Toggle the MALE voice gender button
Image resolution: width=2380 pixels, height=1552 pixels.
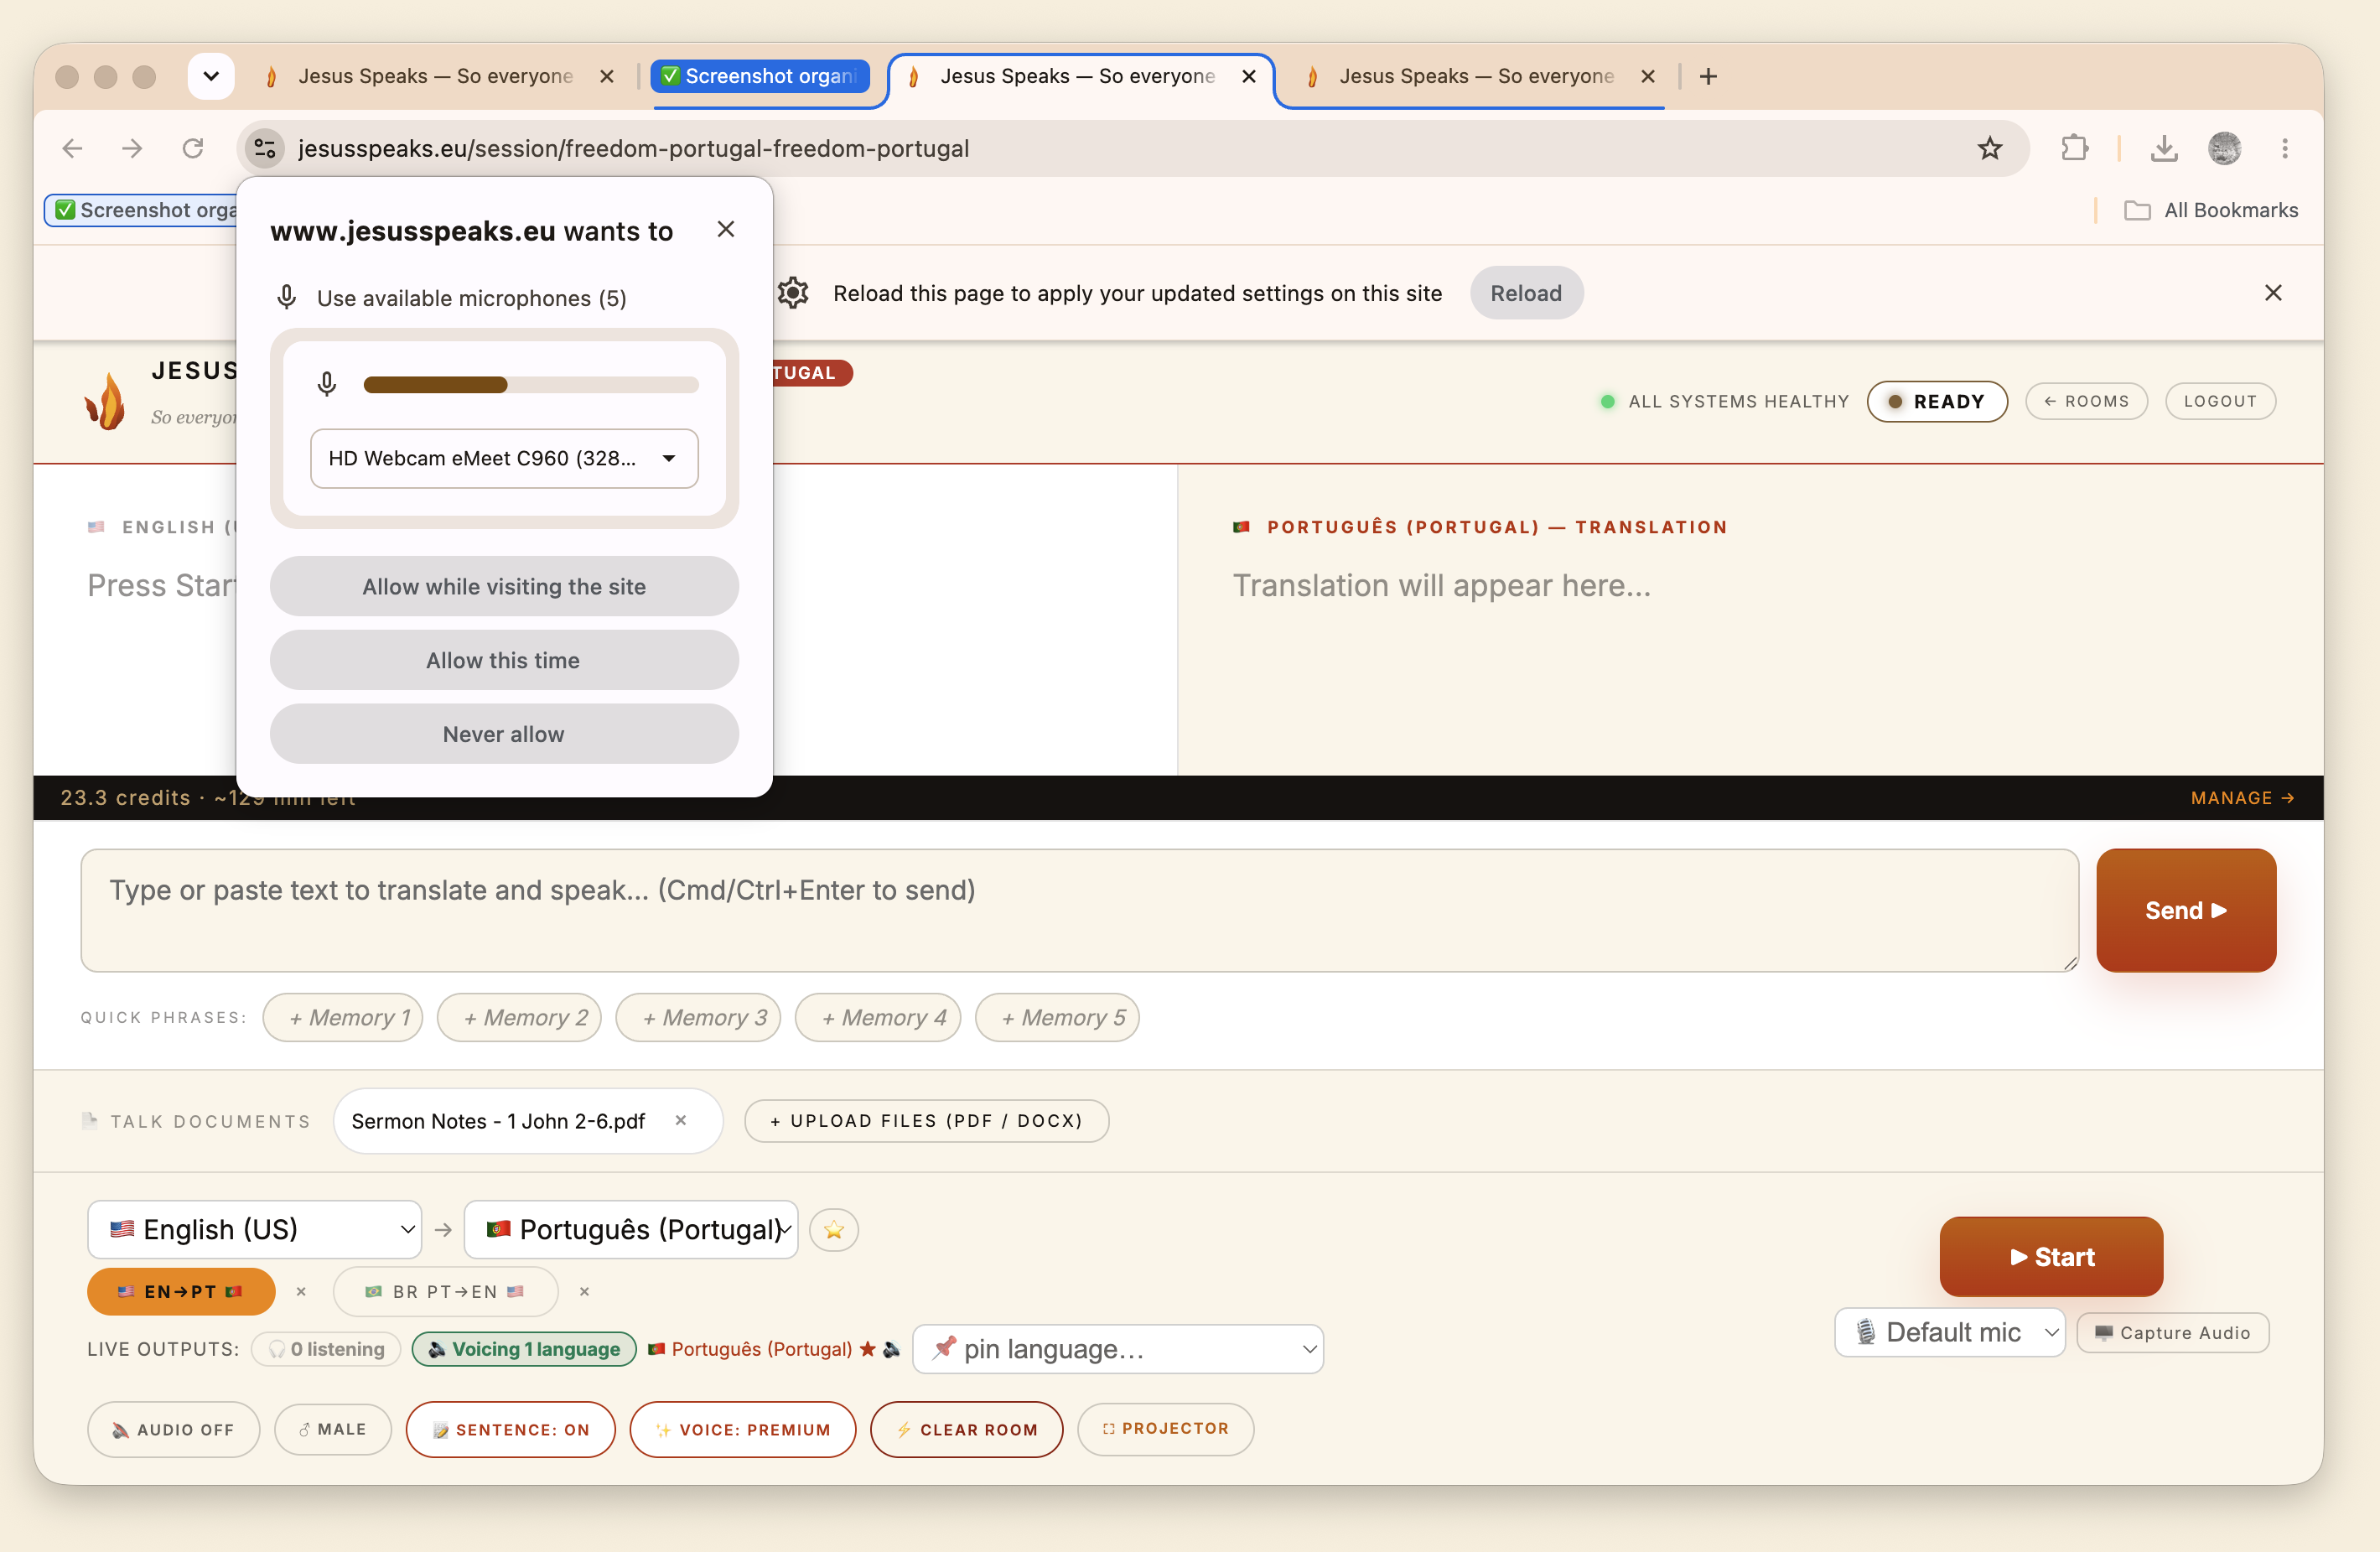point(333,1429)
